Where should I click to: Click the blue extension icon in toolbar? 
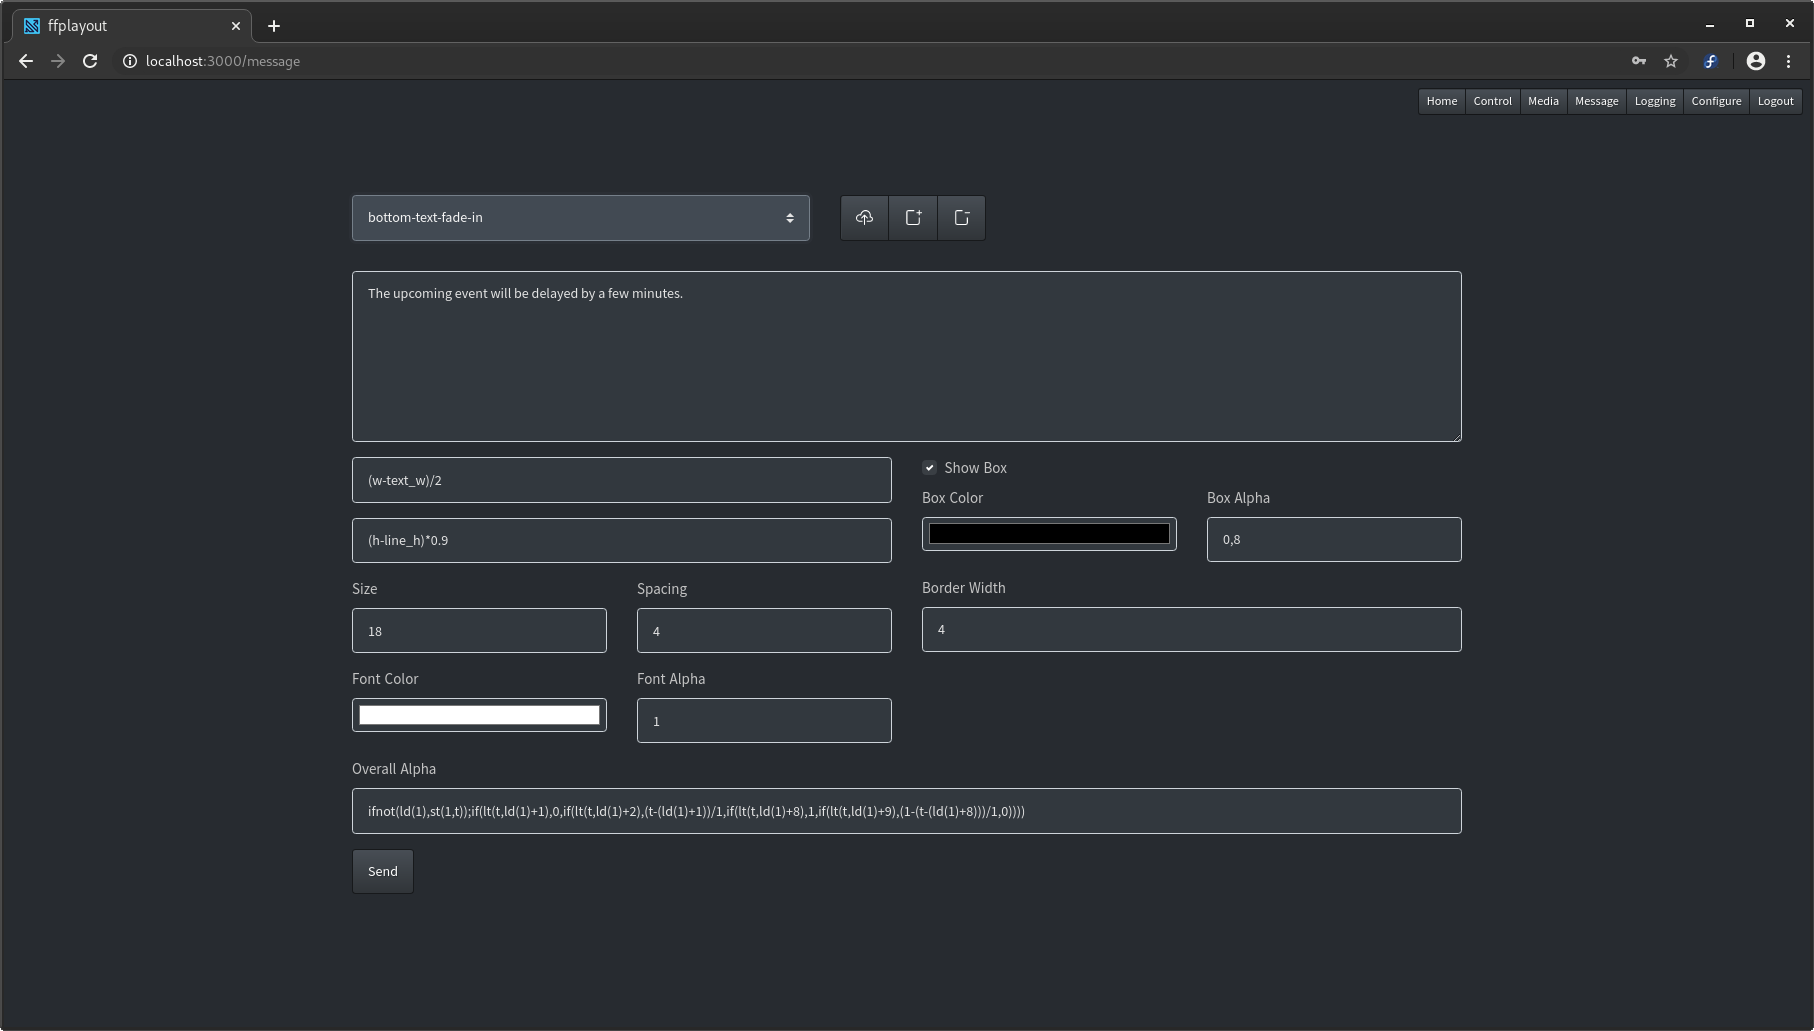[1710, 61]
